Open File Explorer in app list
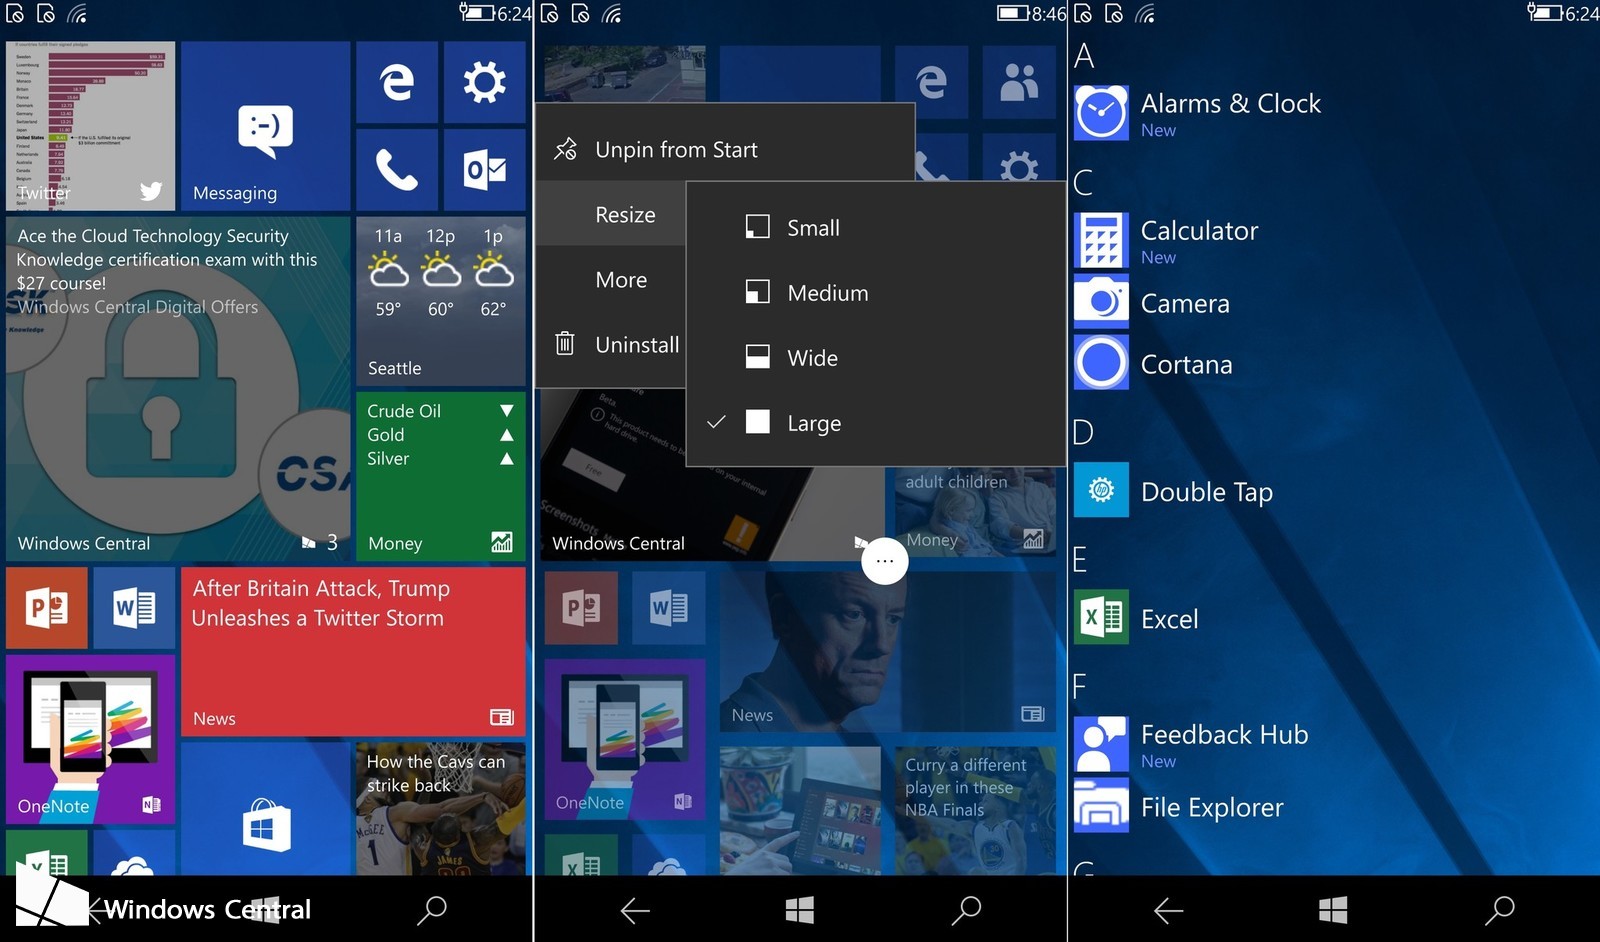The height and width of the screenshot is (942, 1600). [1211, 808]
